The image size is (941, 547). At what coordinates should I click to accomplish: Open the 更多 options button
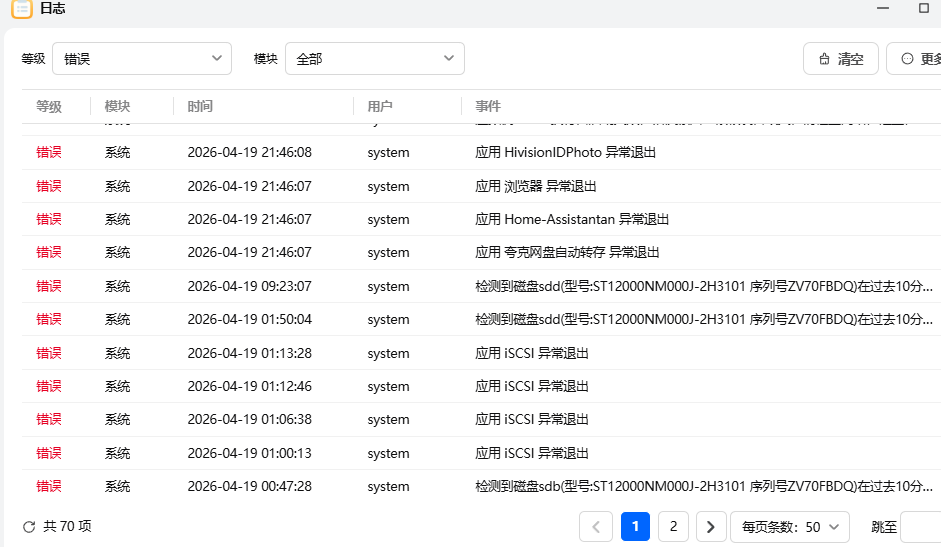pyautogui.click(x=914, y=59)
